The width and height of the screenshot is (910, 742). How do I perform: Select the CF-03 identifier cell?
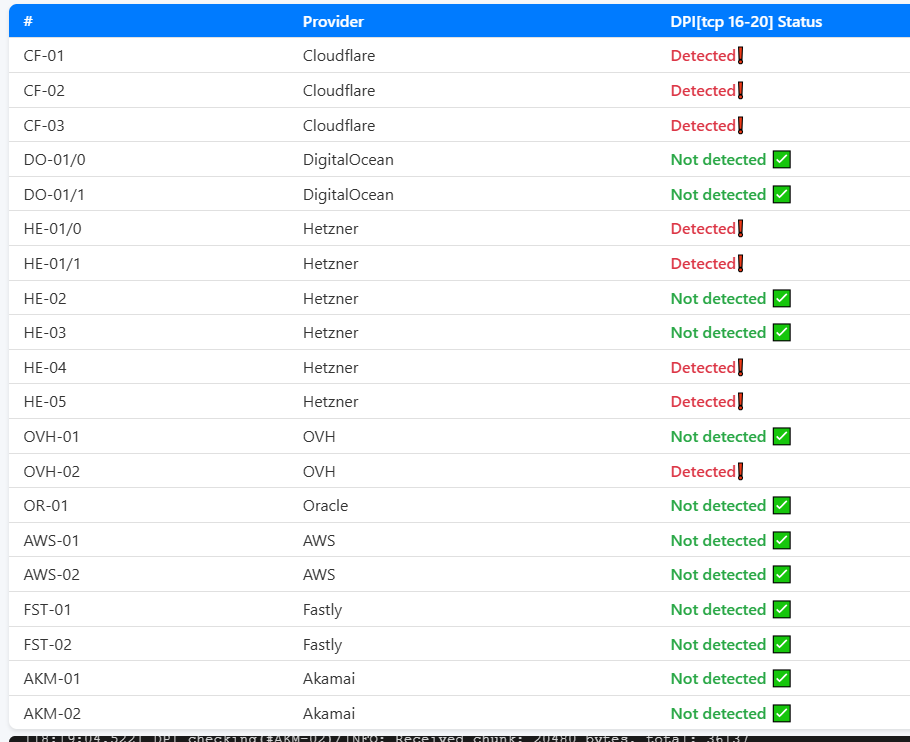coord(44,125)
